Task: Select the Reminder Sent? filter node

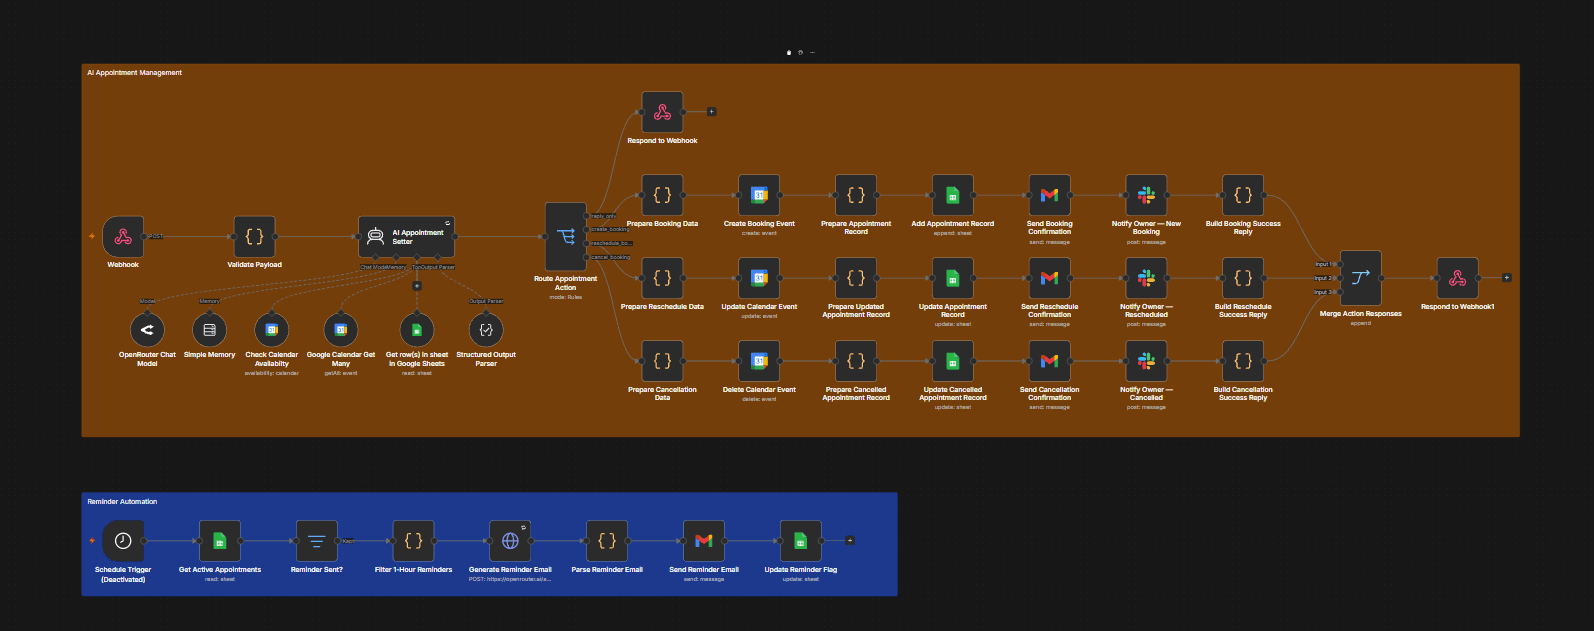Action: (x=317, y=541)
